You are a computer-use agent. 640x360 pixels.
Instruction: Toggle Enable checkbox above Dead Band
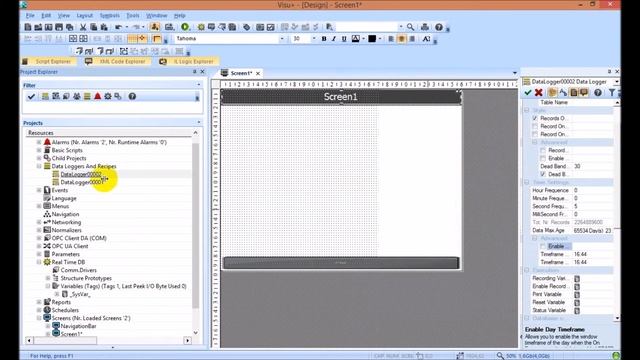click(x=543, y=158)
